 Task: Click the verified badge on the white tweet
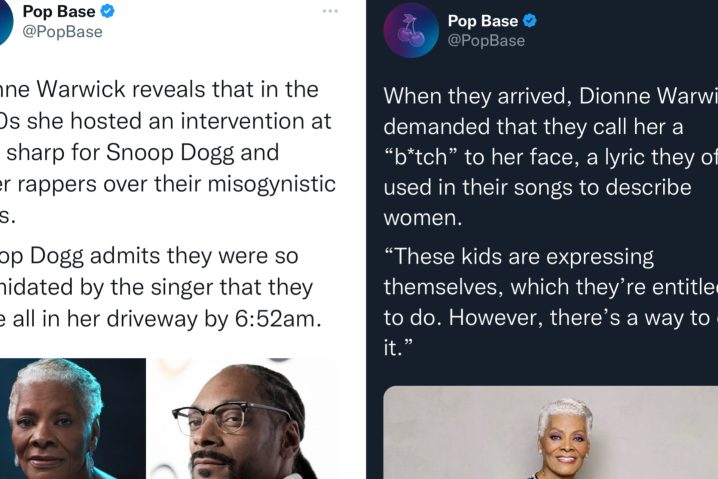107,11
